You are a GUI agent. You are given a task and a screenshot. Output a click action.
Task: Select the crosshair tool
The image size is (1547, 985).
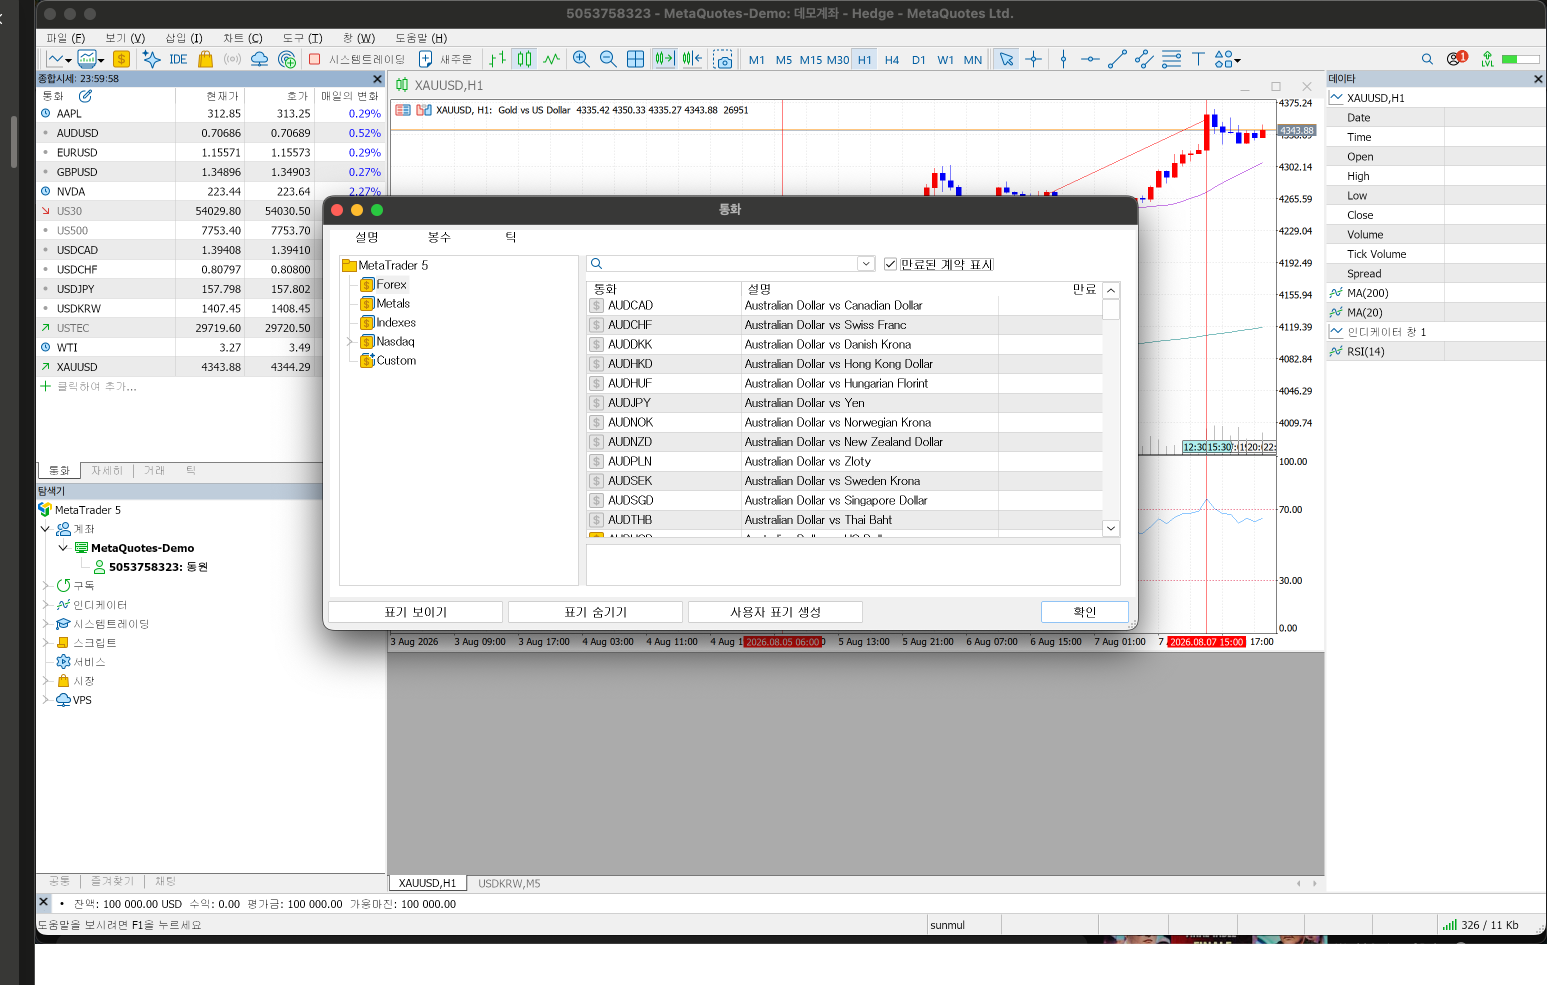(x=1034, y=59)
